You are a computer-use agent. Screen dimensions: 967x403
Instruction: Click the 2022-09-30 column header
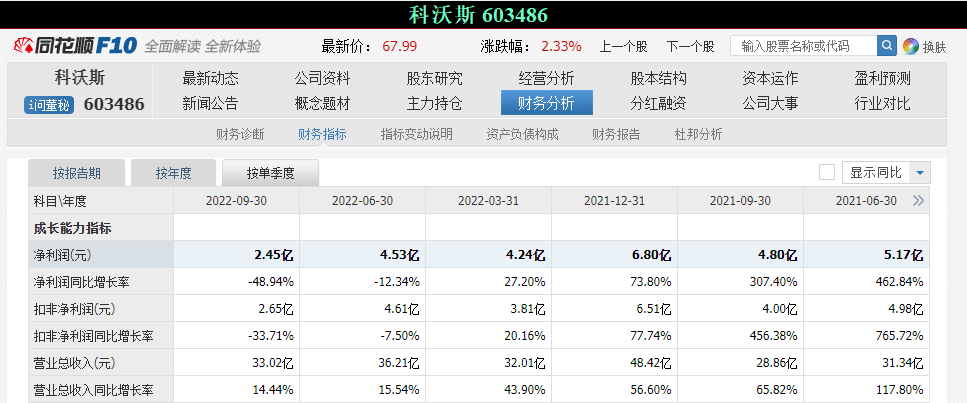(236, 201)
